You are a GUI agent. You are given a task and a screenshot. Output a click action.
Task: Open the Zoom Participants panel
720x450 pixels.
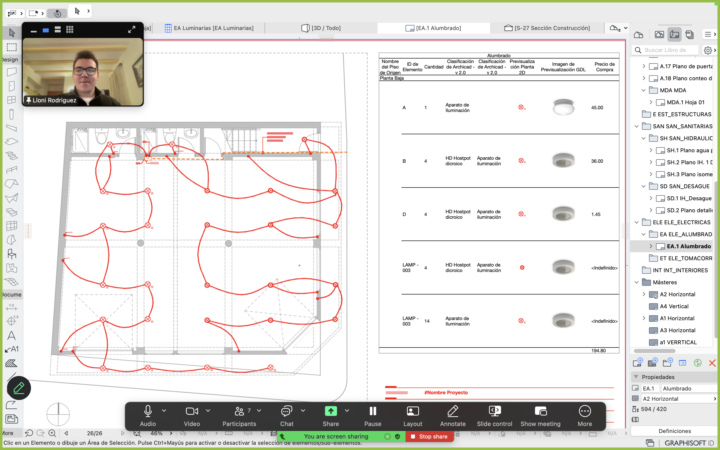239,416
